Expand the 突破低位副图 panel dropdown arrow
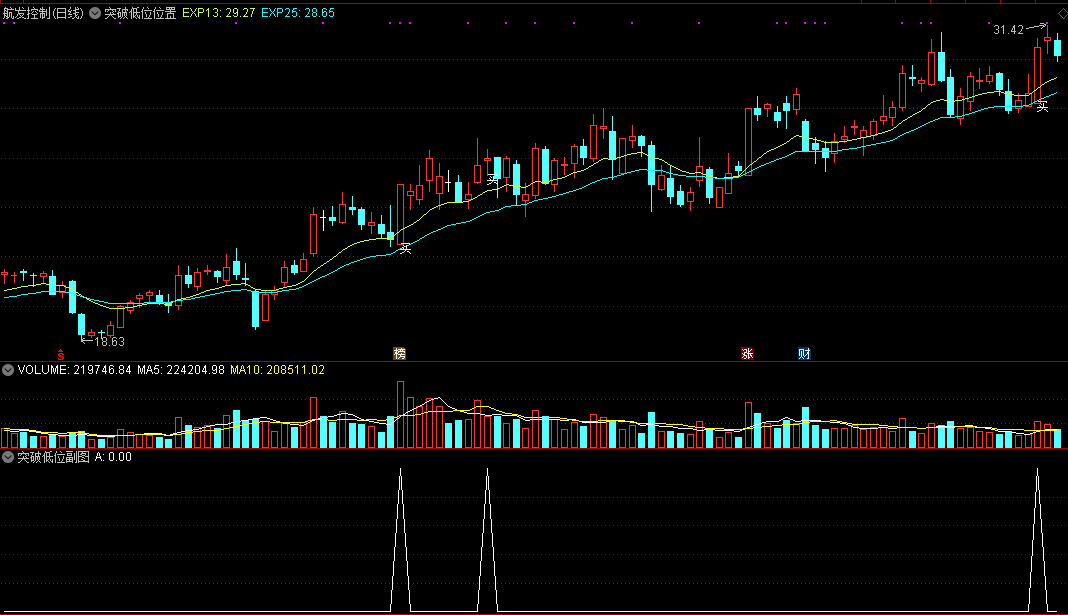Viewport: 1068px width, 615px height. tap(8, 457)
